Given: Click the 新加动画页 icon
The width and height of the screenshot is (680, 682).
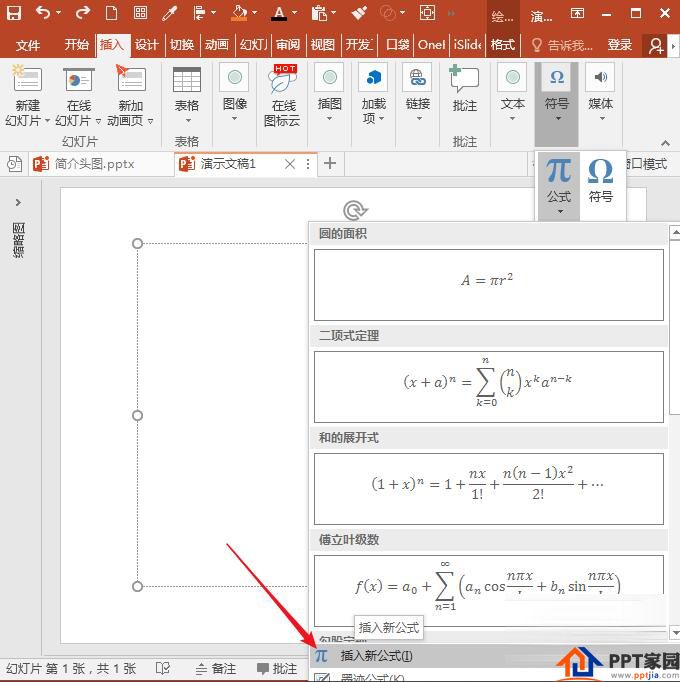Looking at the screenshot, I should [x=130, y=79].
